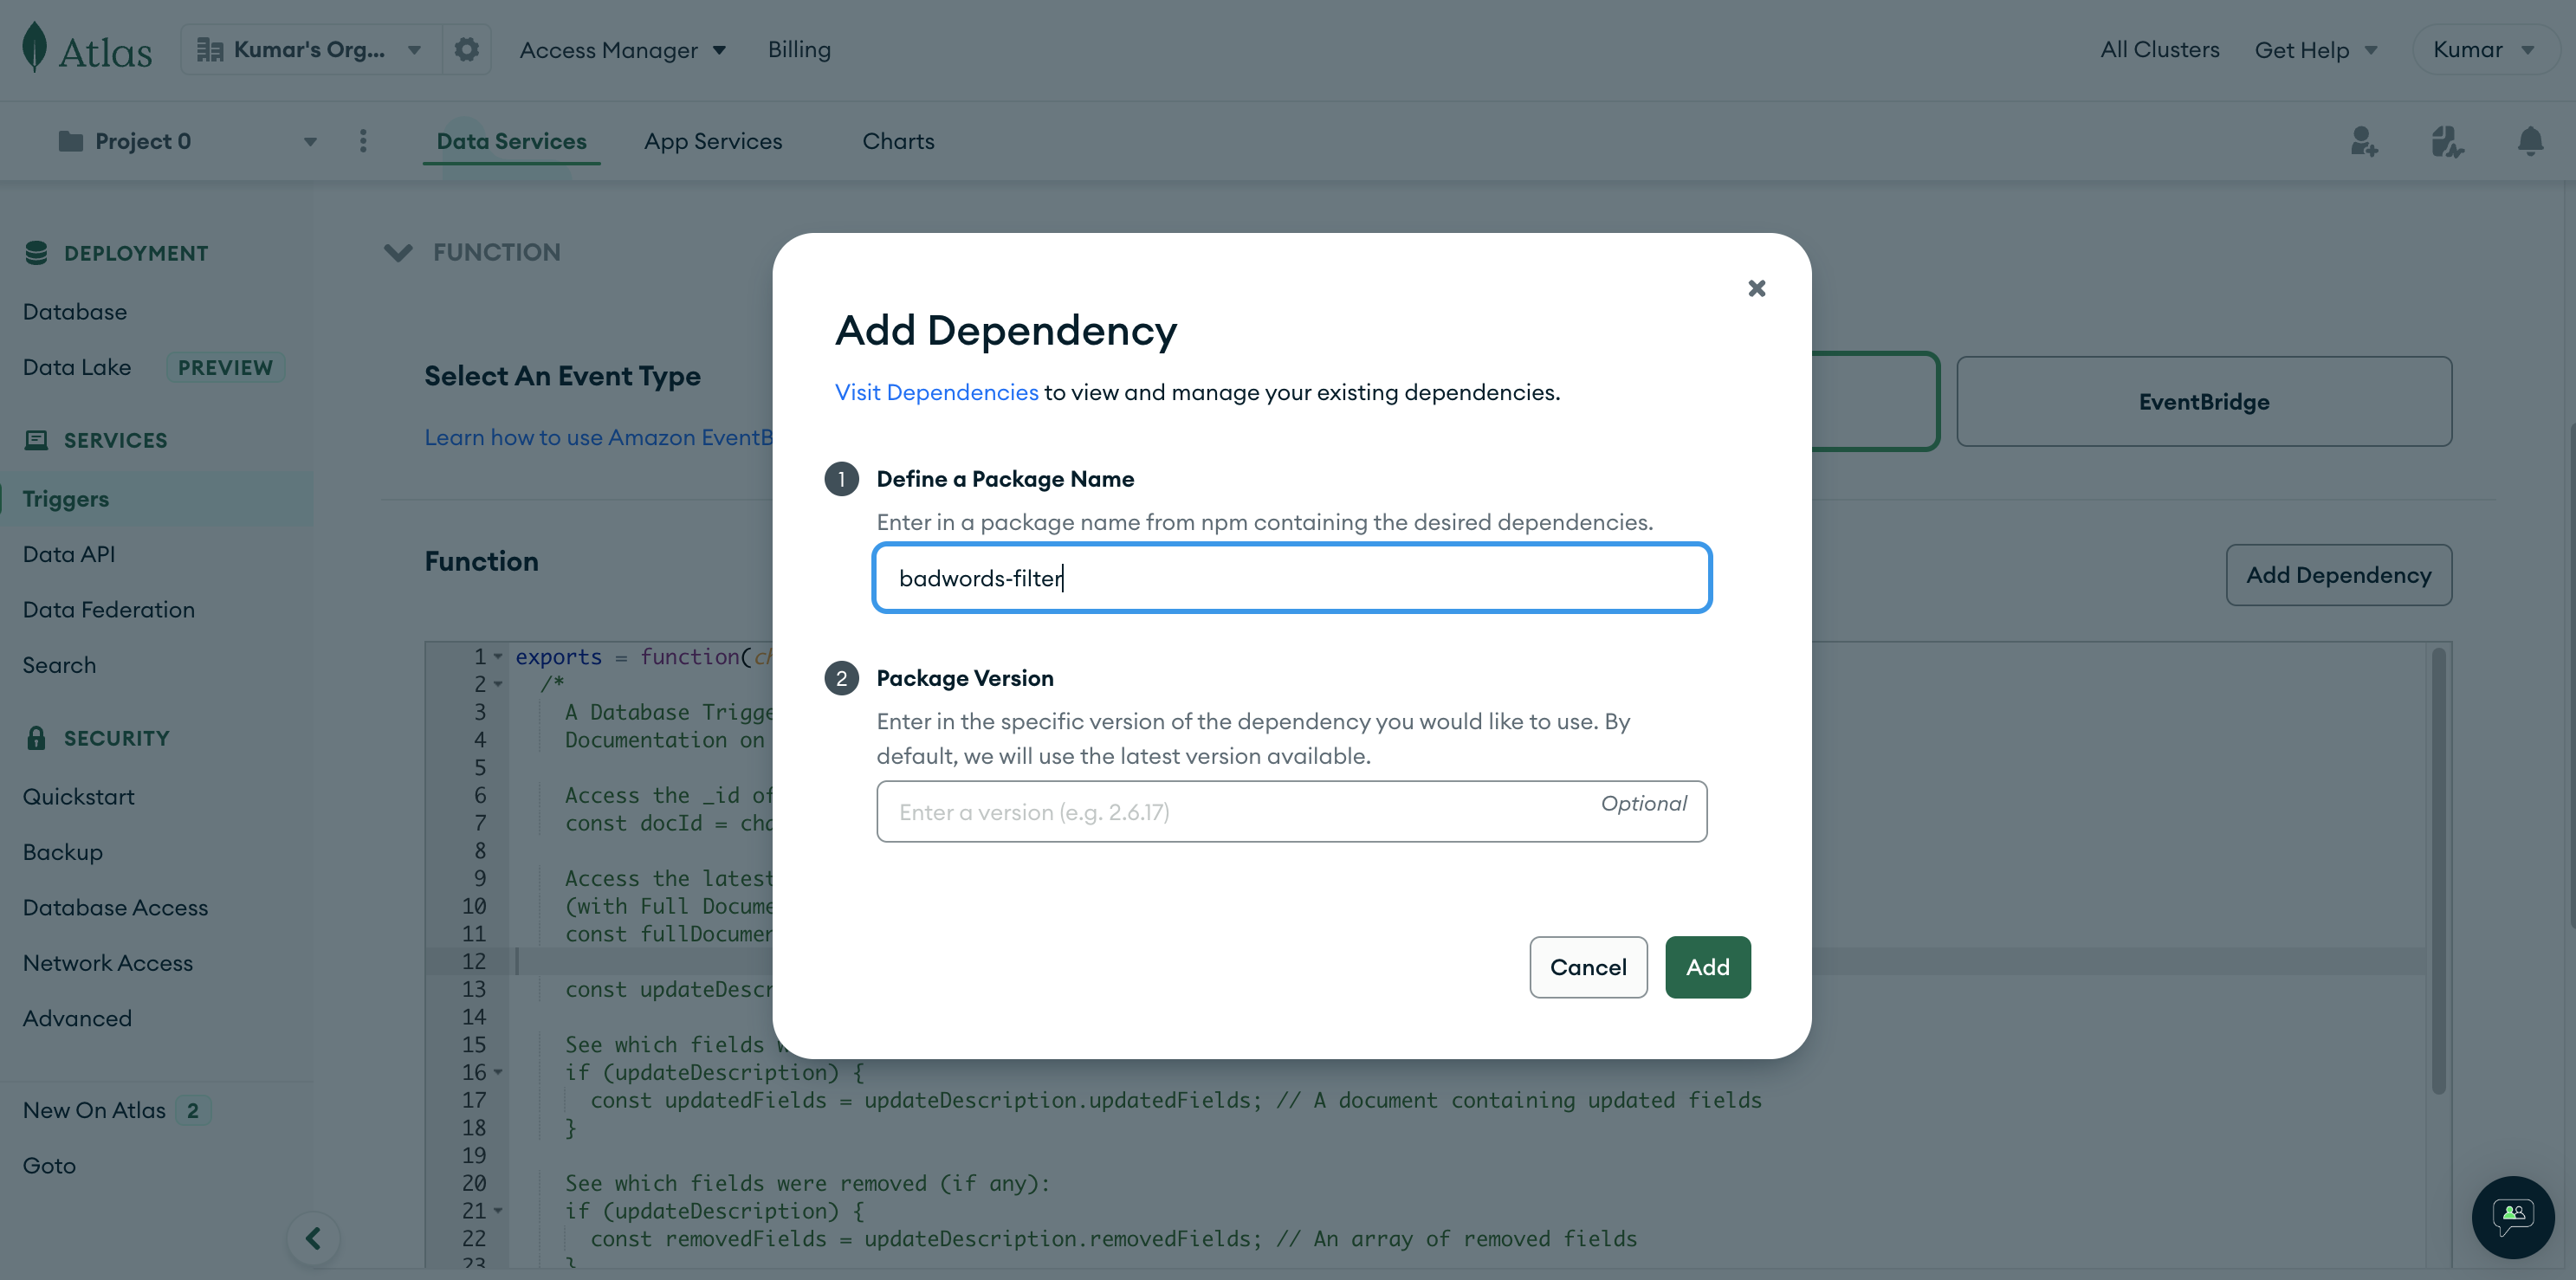Focus the package version input field
Screen dimensions: 2576x1280
[1291, 811]
